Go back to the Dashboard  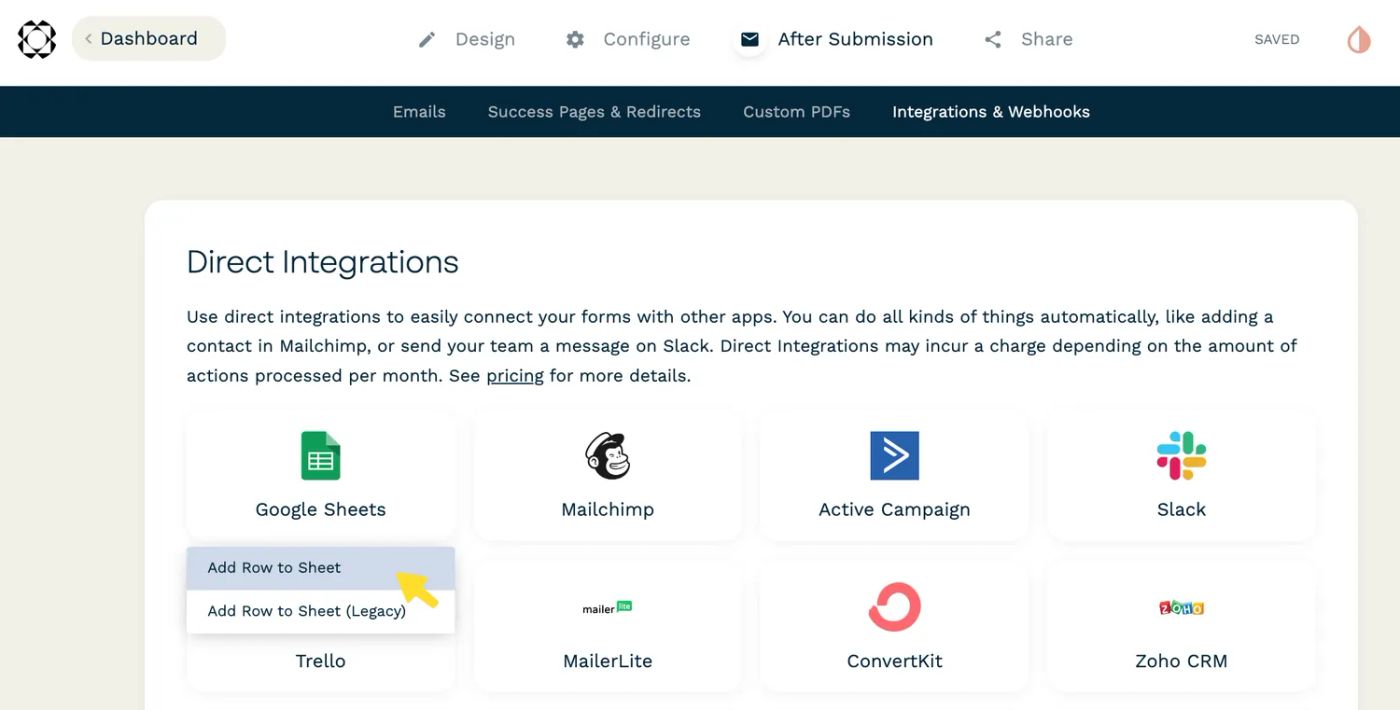coord(148,39)
